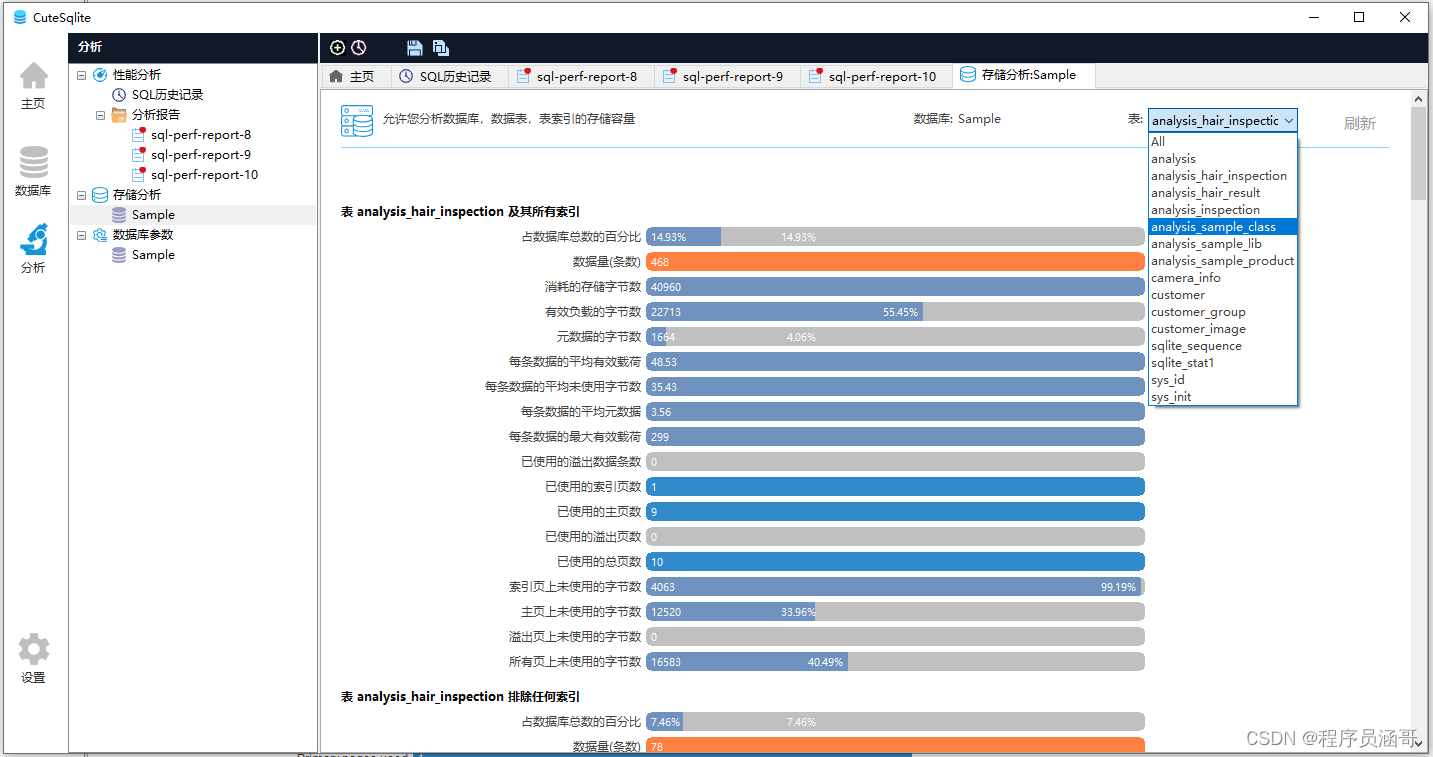This screenshot has height=757, width=1433.
Task: Click the database icon beside Sample under 存储分析
Action: tap(119, 215)
